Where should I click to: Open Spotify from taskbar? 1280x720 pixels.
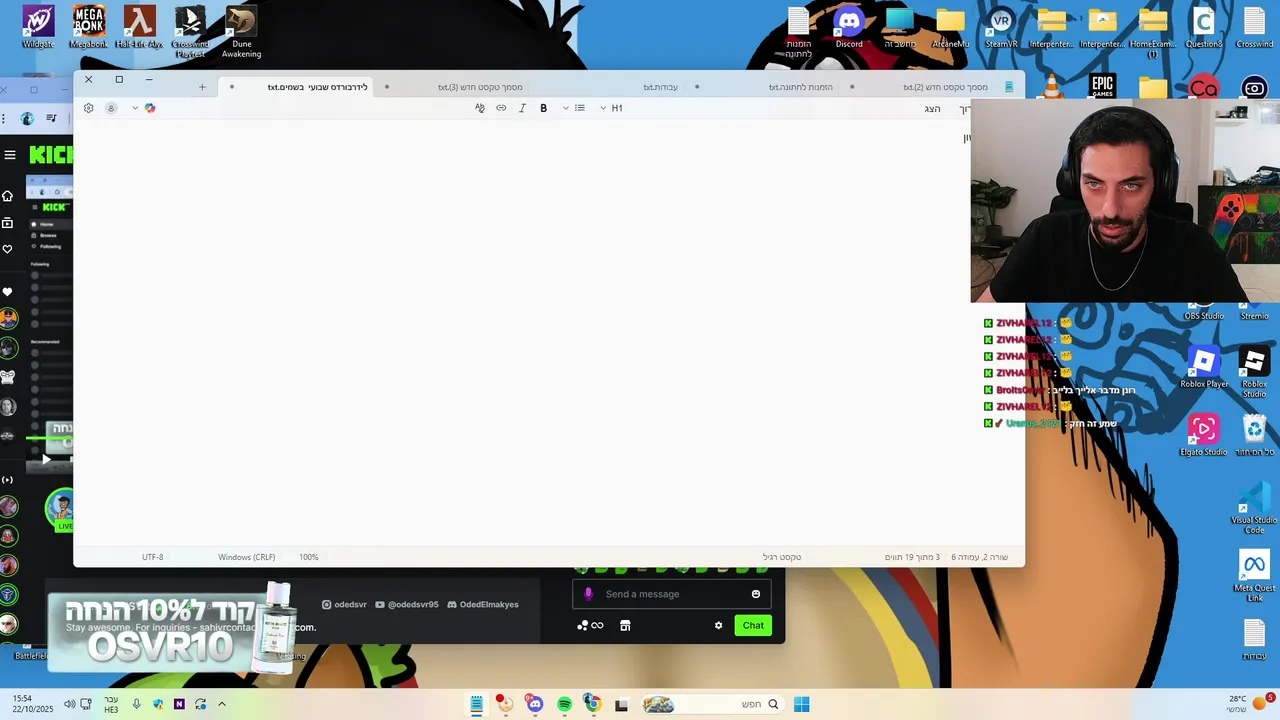[x=564, y=705]
